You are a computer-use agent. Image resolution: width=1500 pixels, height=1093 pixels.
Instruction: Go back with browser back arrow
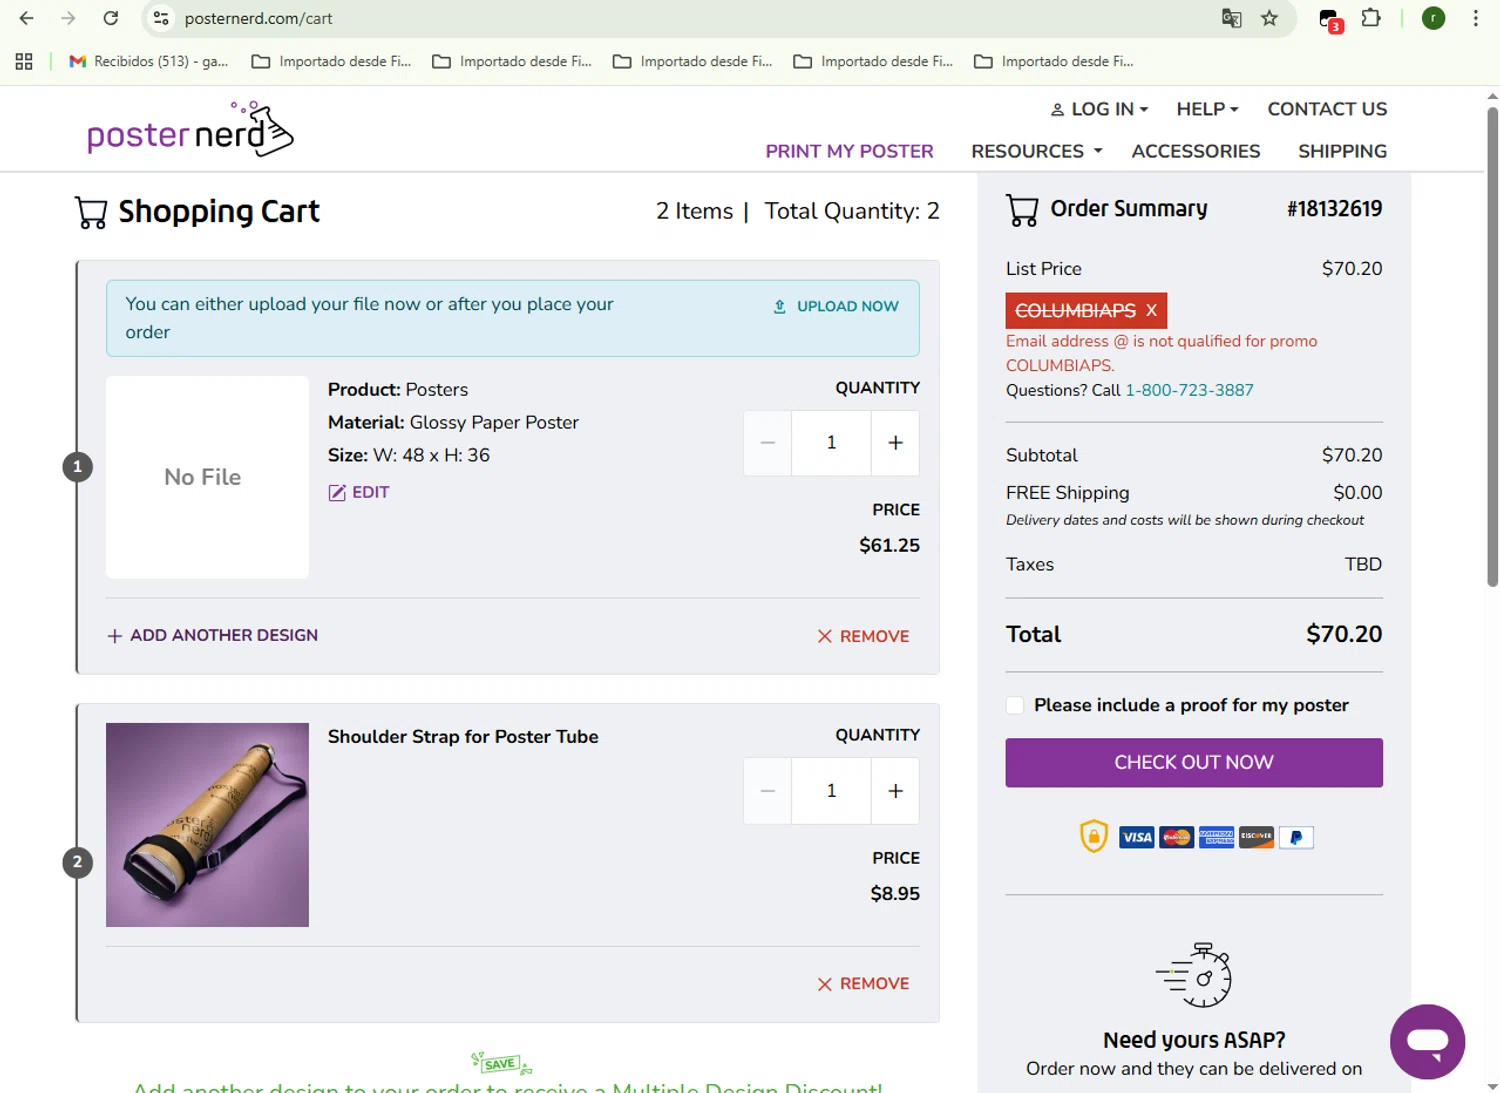26,18
